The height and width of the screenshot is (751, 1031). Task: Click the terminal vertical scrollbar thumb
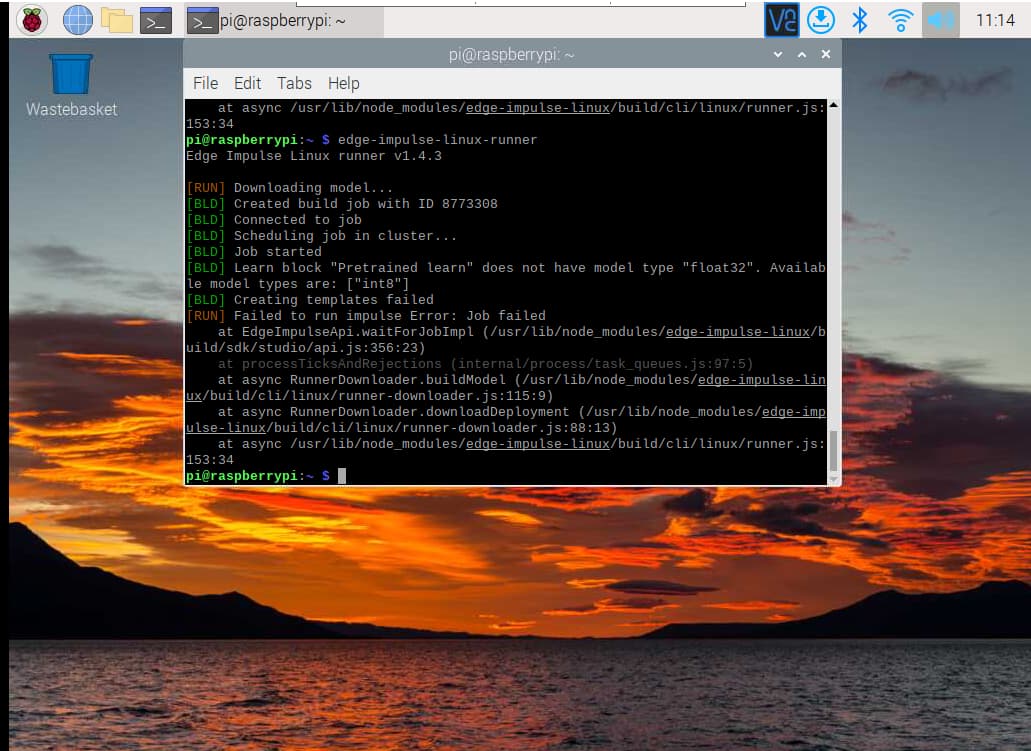pyautogui.click(x=833, y=451)
